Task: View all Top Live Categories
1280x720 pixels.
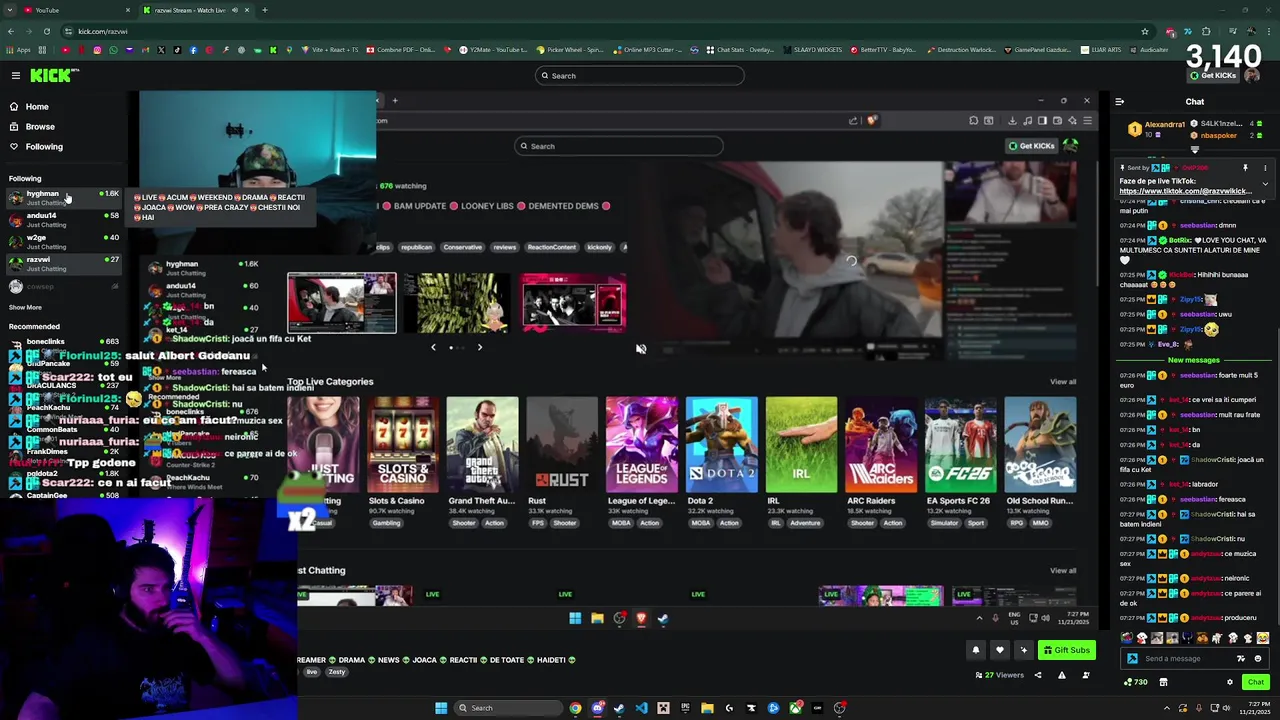Action: click(x=1063, y=382)
